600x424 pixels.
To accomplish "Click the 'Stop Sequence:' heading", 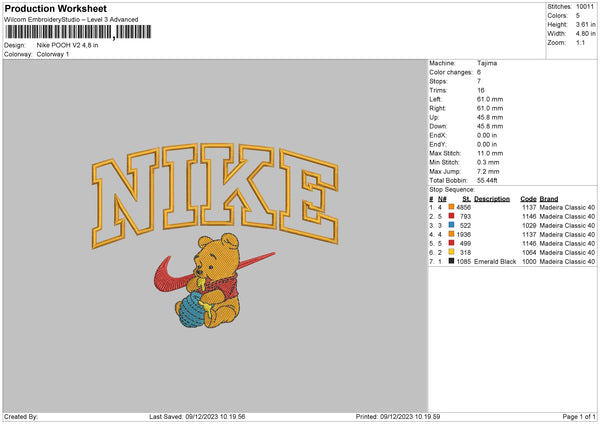I will click(452, 189).
